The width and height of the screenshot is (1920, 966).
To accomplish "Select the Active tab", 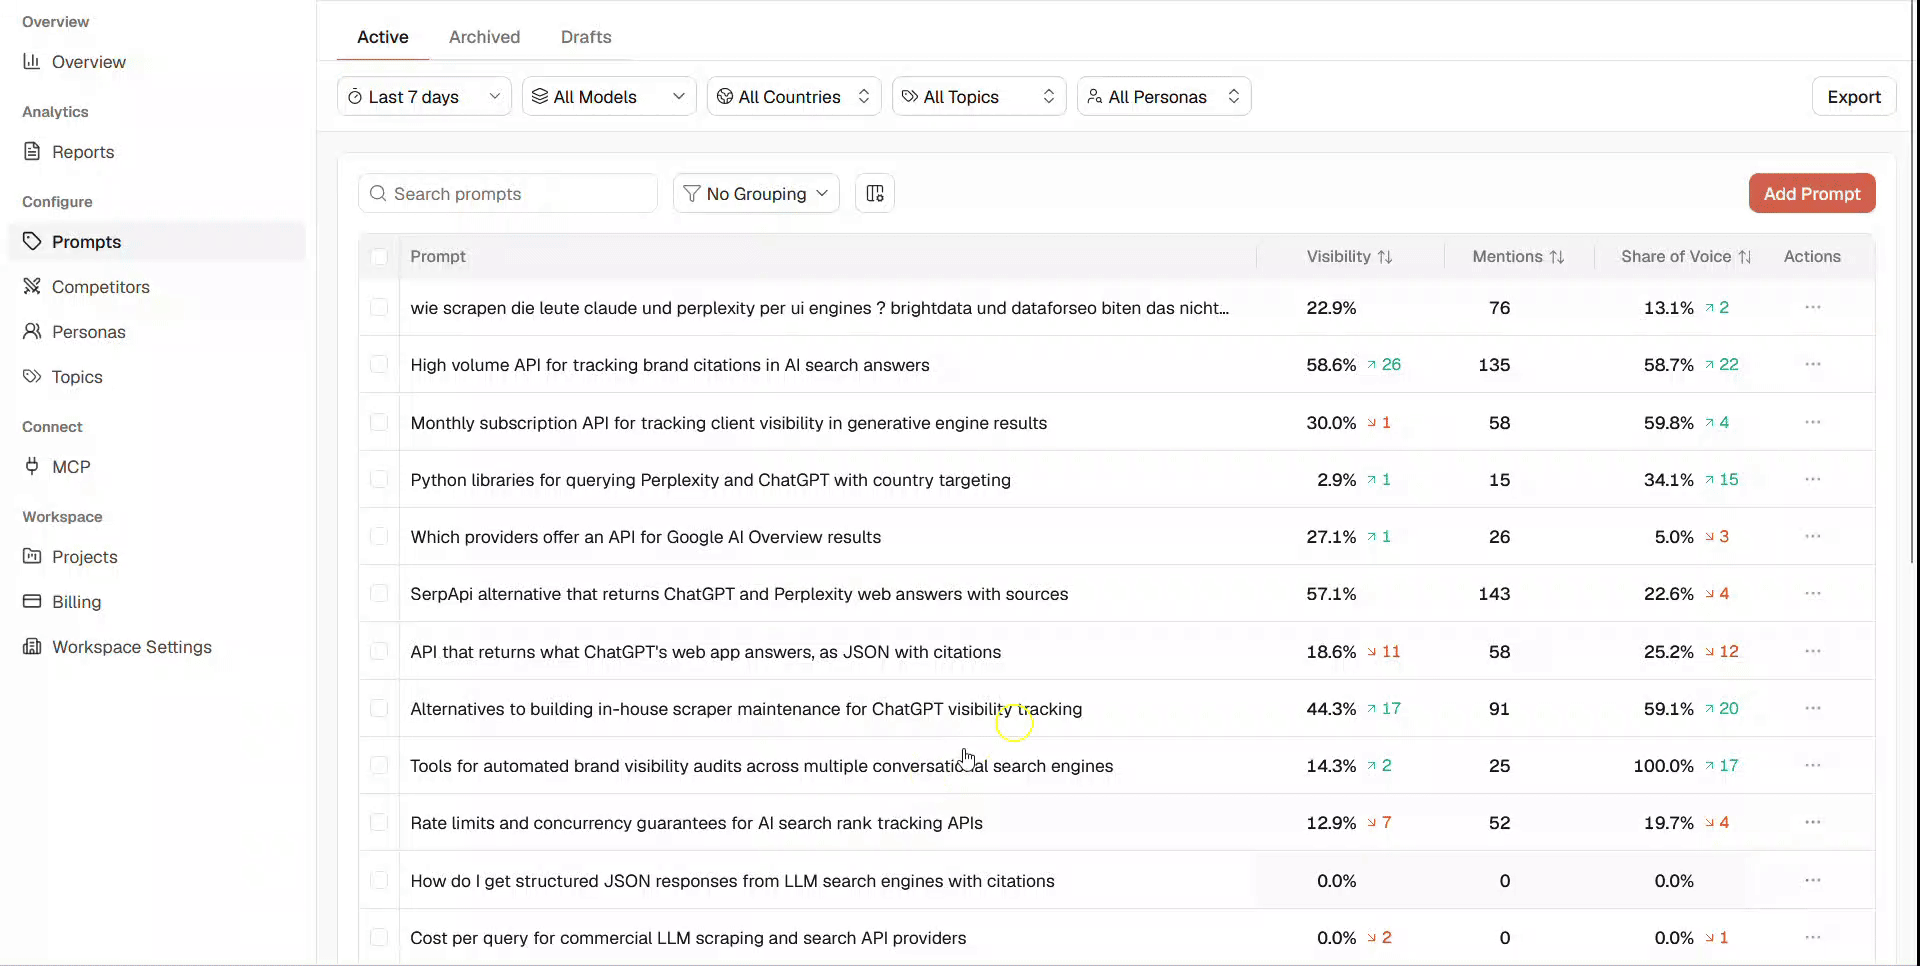I will (x=382, y=37).
